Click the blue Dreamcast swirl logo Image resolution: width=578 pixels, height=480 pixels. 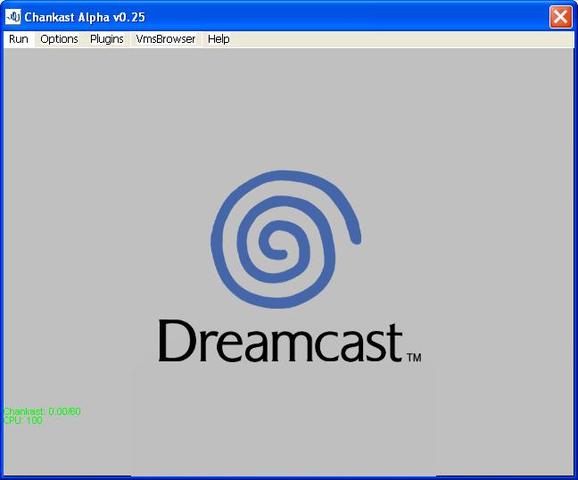click(286, 239)
